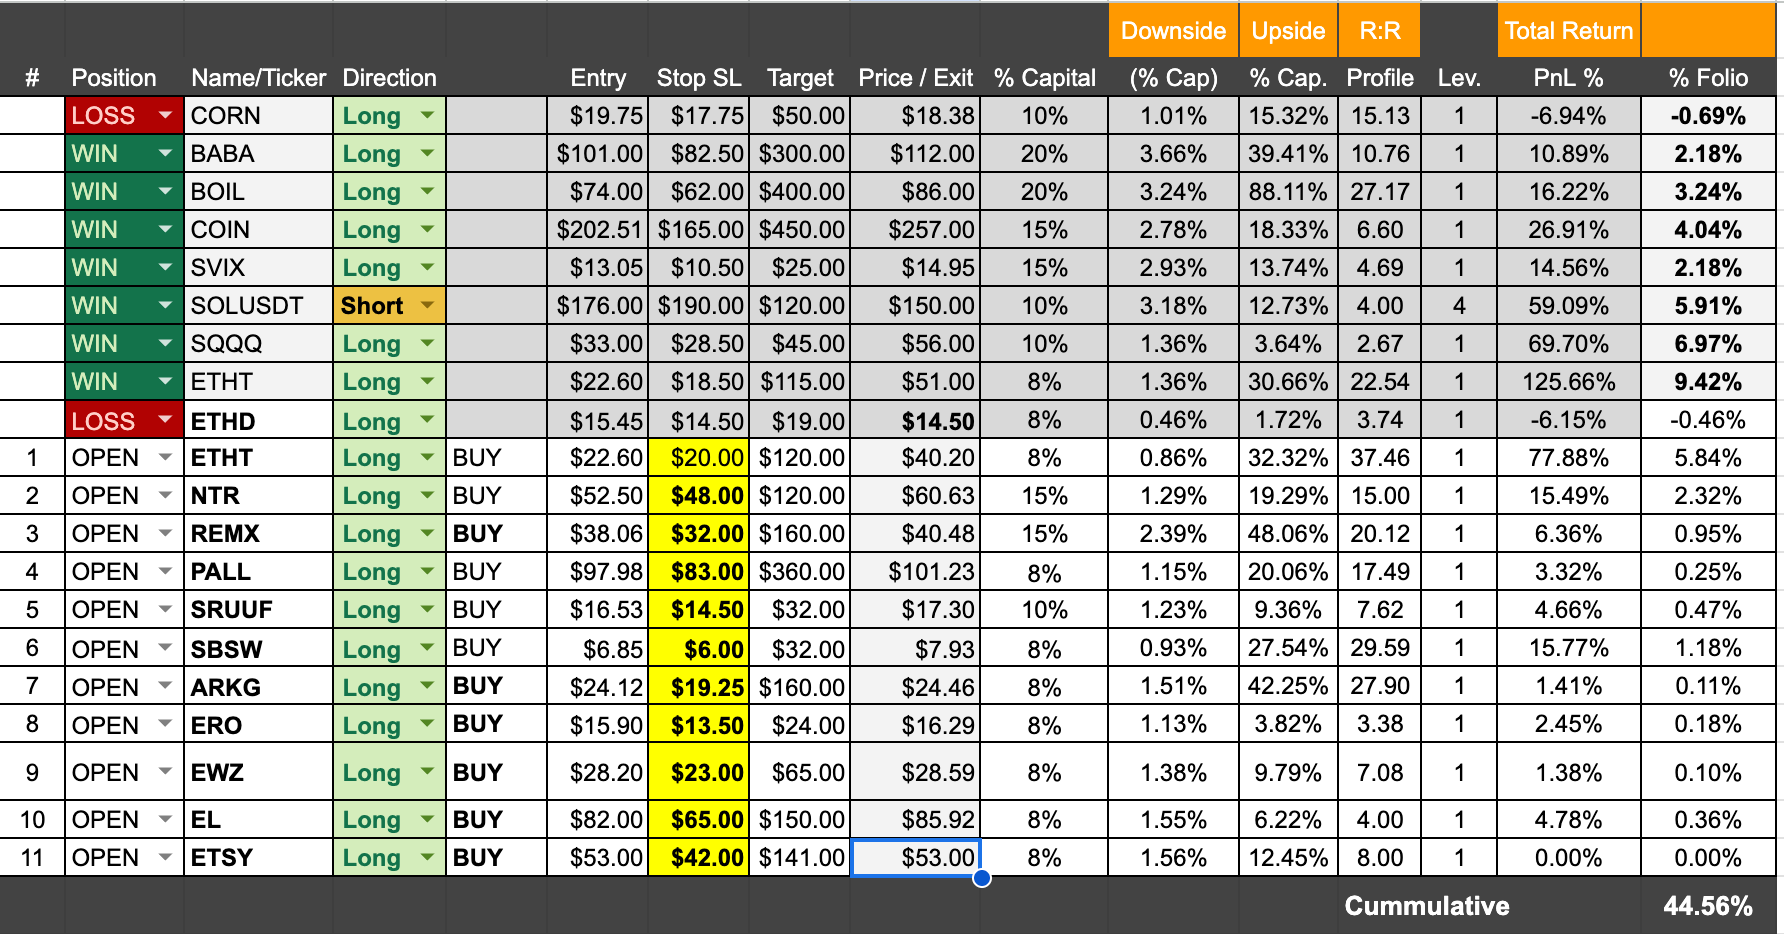Image resolution: width=1784 pixels, height=934 pixels.
Task: Select the ERO ticker cell
Action: tap(258, 725)
